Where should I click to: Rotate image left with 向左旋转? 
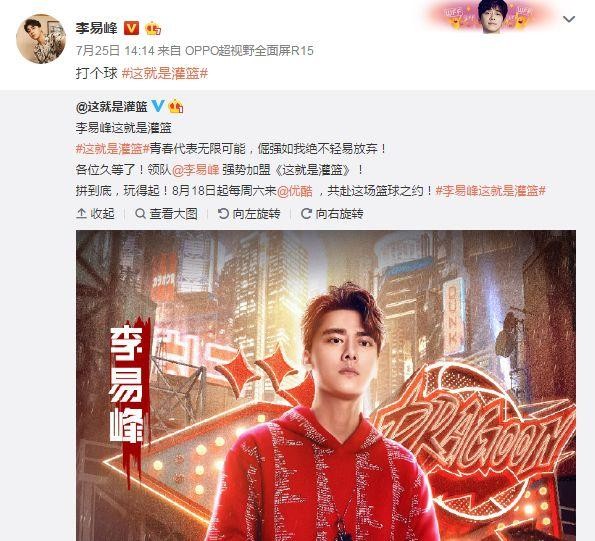(x=249, y=214)
